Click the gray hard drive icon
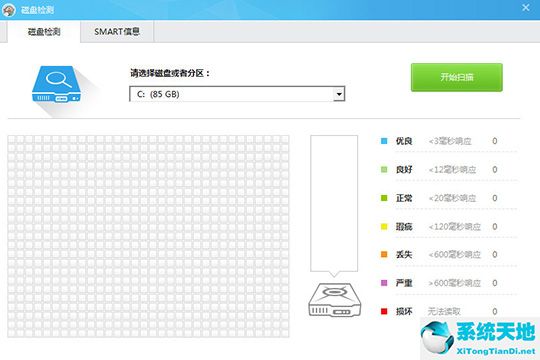This screenshot has height=360, width=540. [x=334, y=300]
